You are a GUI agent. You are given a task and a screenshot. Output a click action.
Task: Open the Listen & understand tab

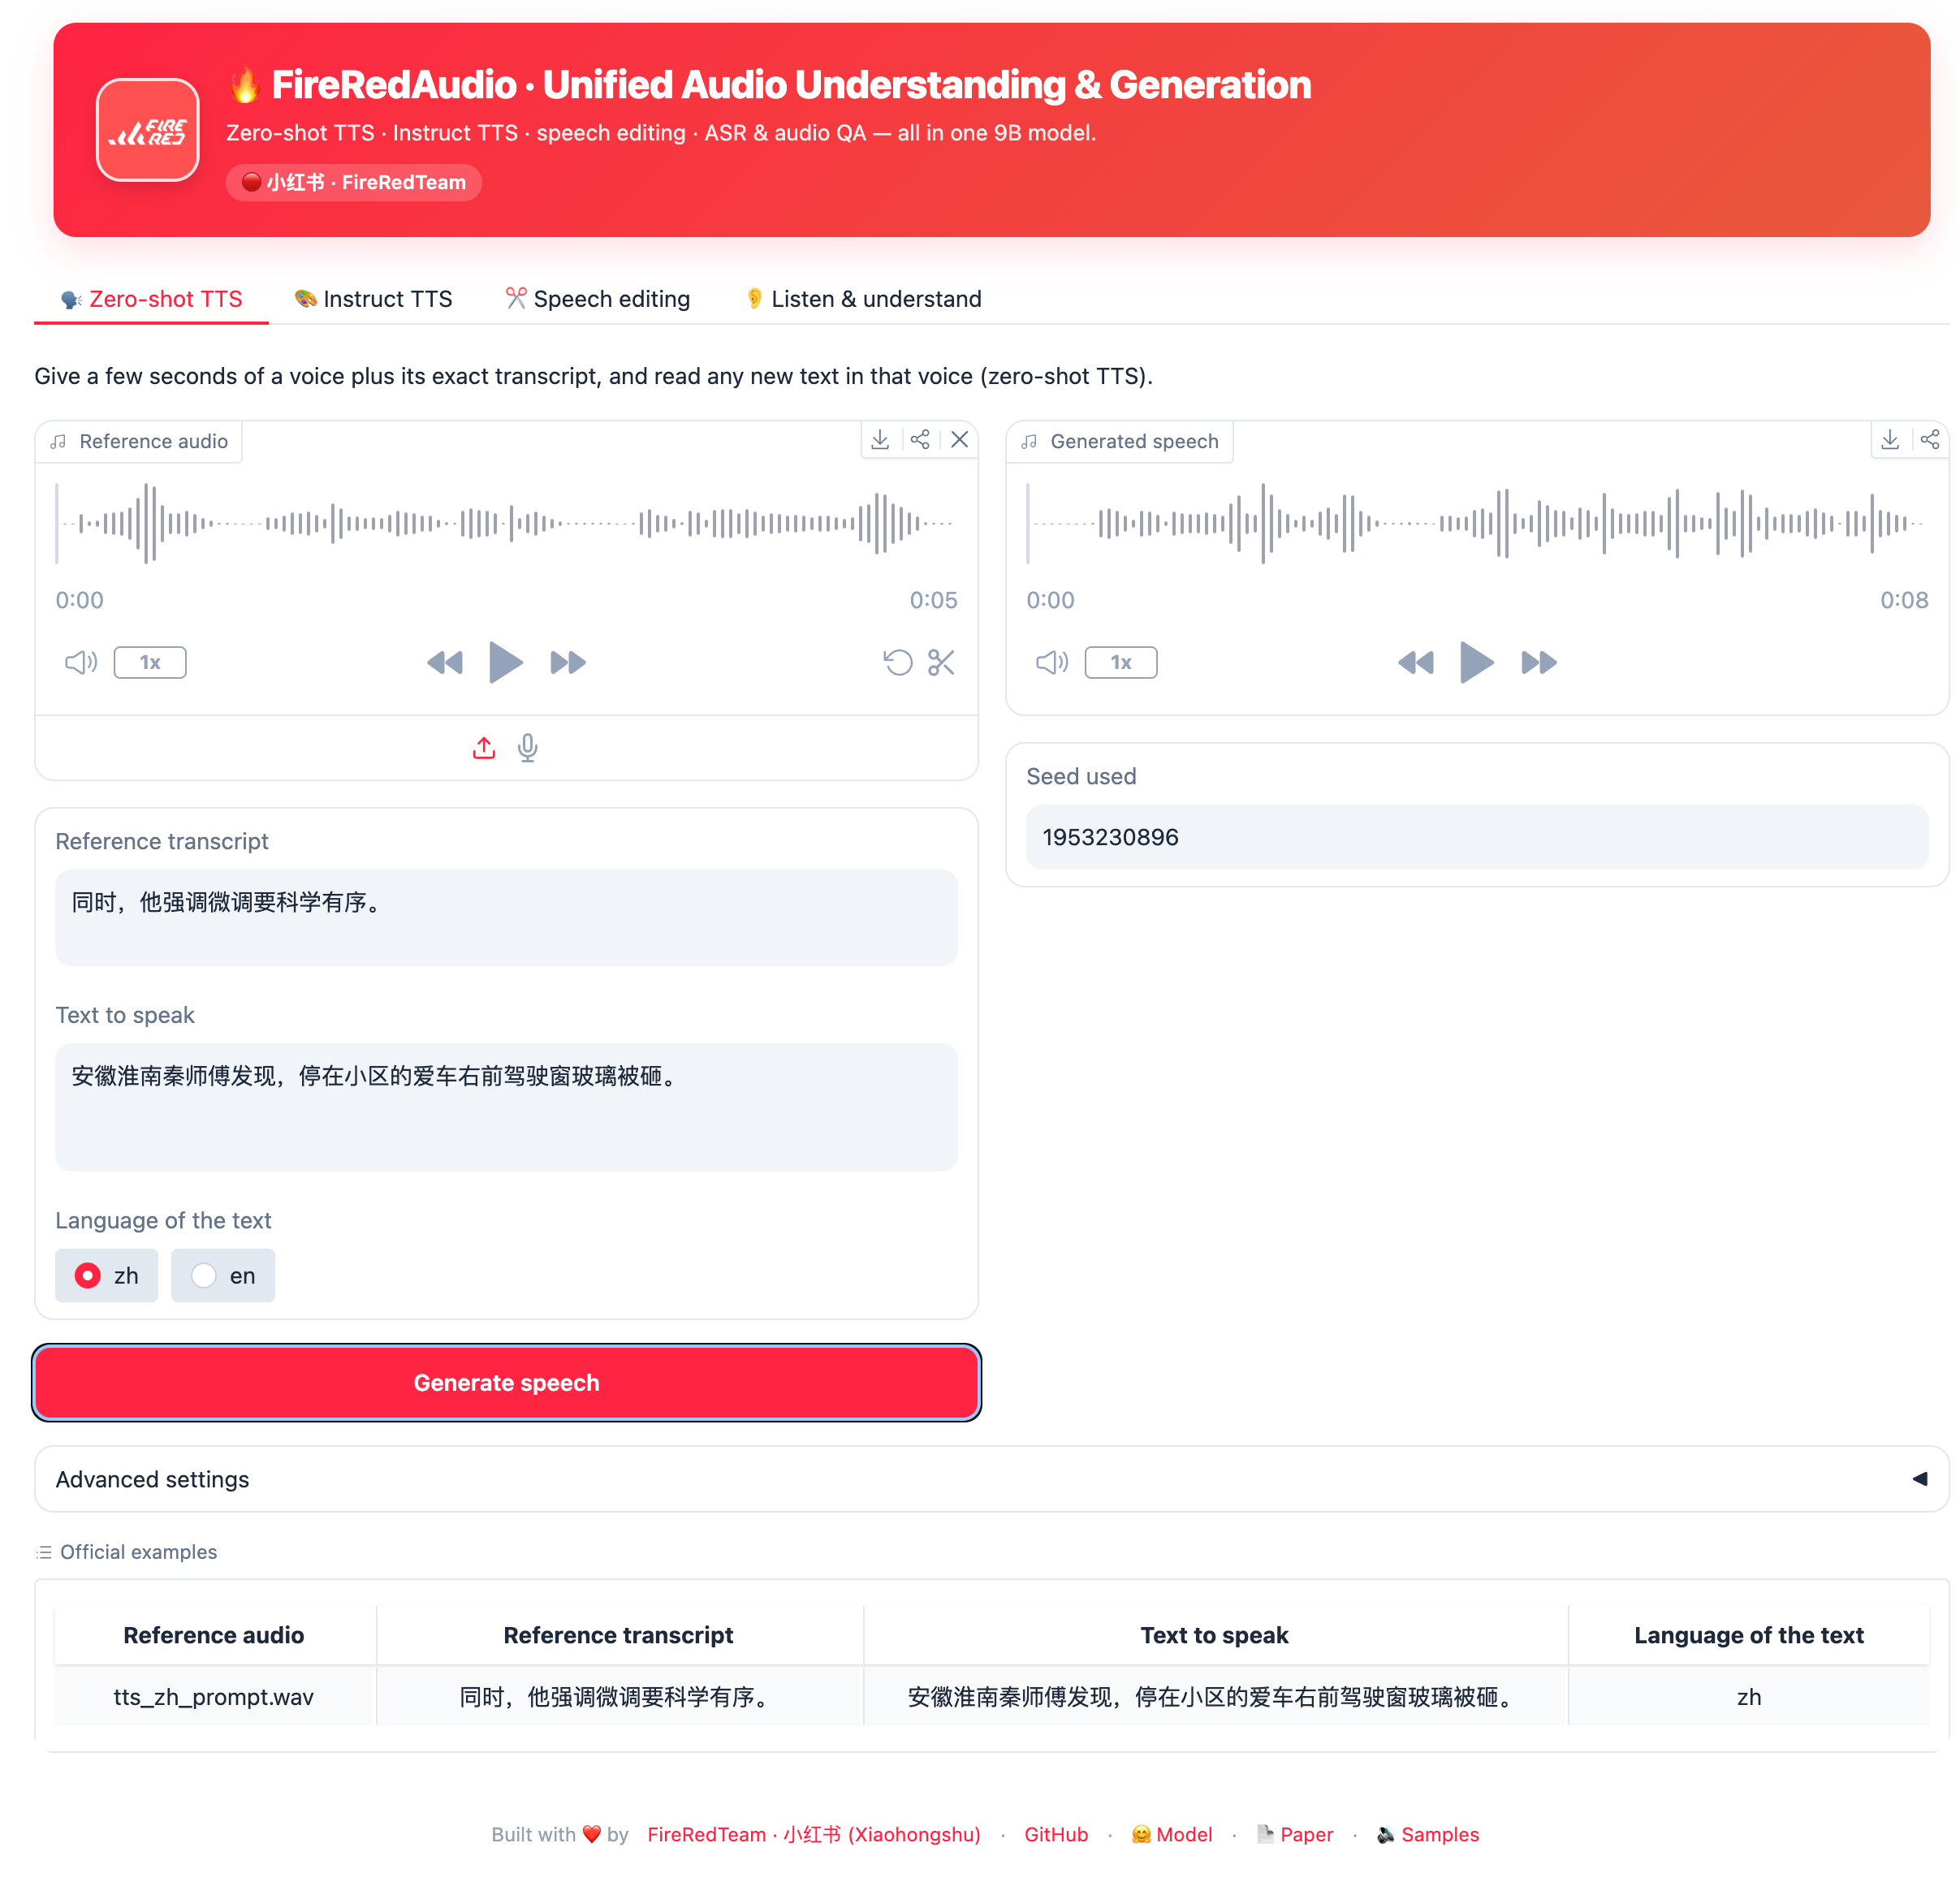pyautogui.click(x=863, y=299)
